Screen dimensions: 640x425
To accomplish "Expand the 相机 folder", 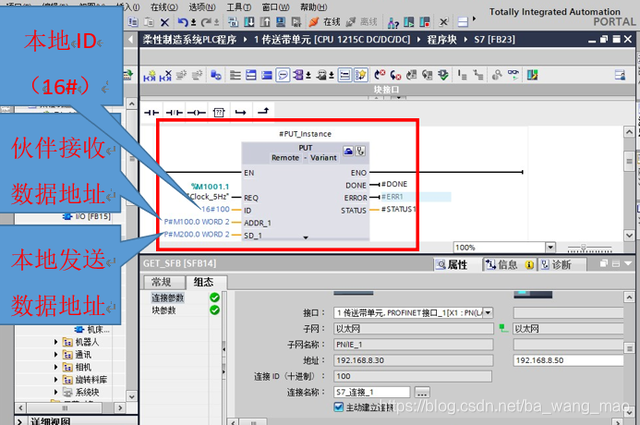I will click(56, 367).
